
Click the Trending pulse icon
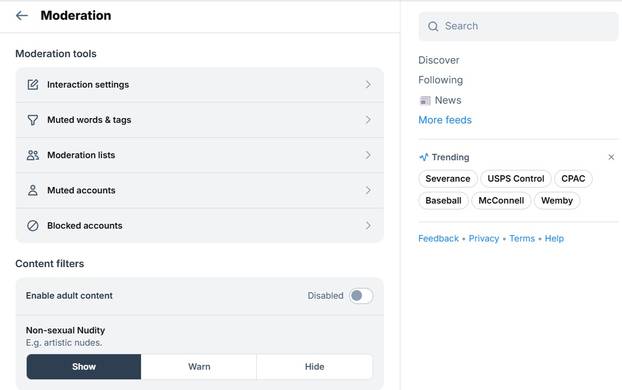pyautogui.click(x=424, y=157)
